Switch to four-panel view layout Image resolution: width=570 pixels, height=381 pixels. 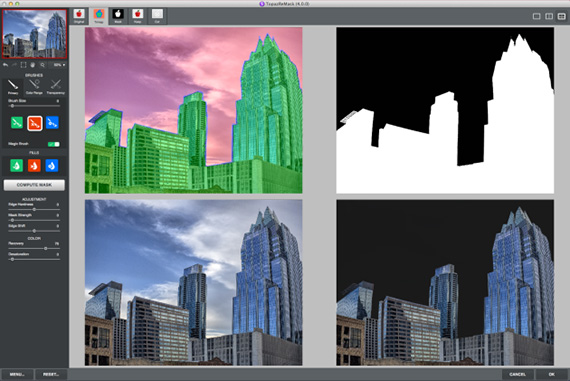[561, 16]
